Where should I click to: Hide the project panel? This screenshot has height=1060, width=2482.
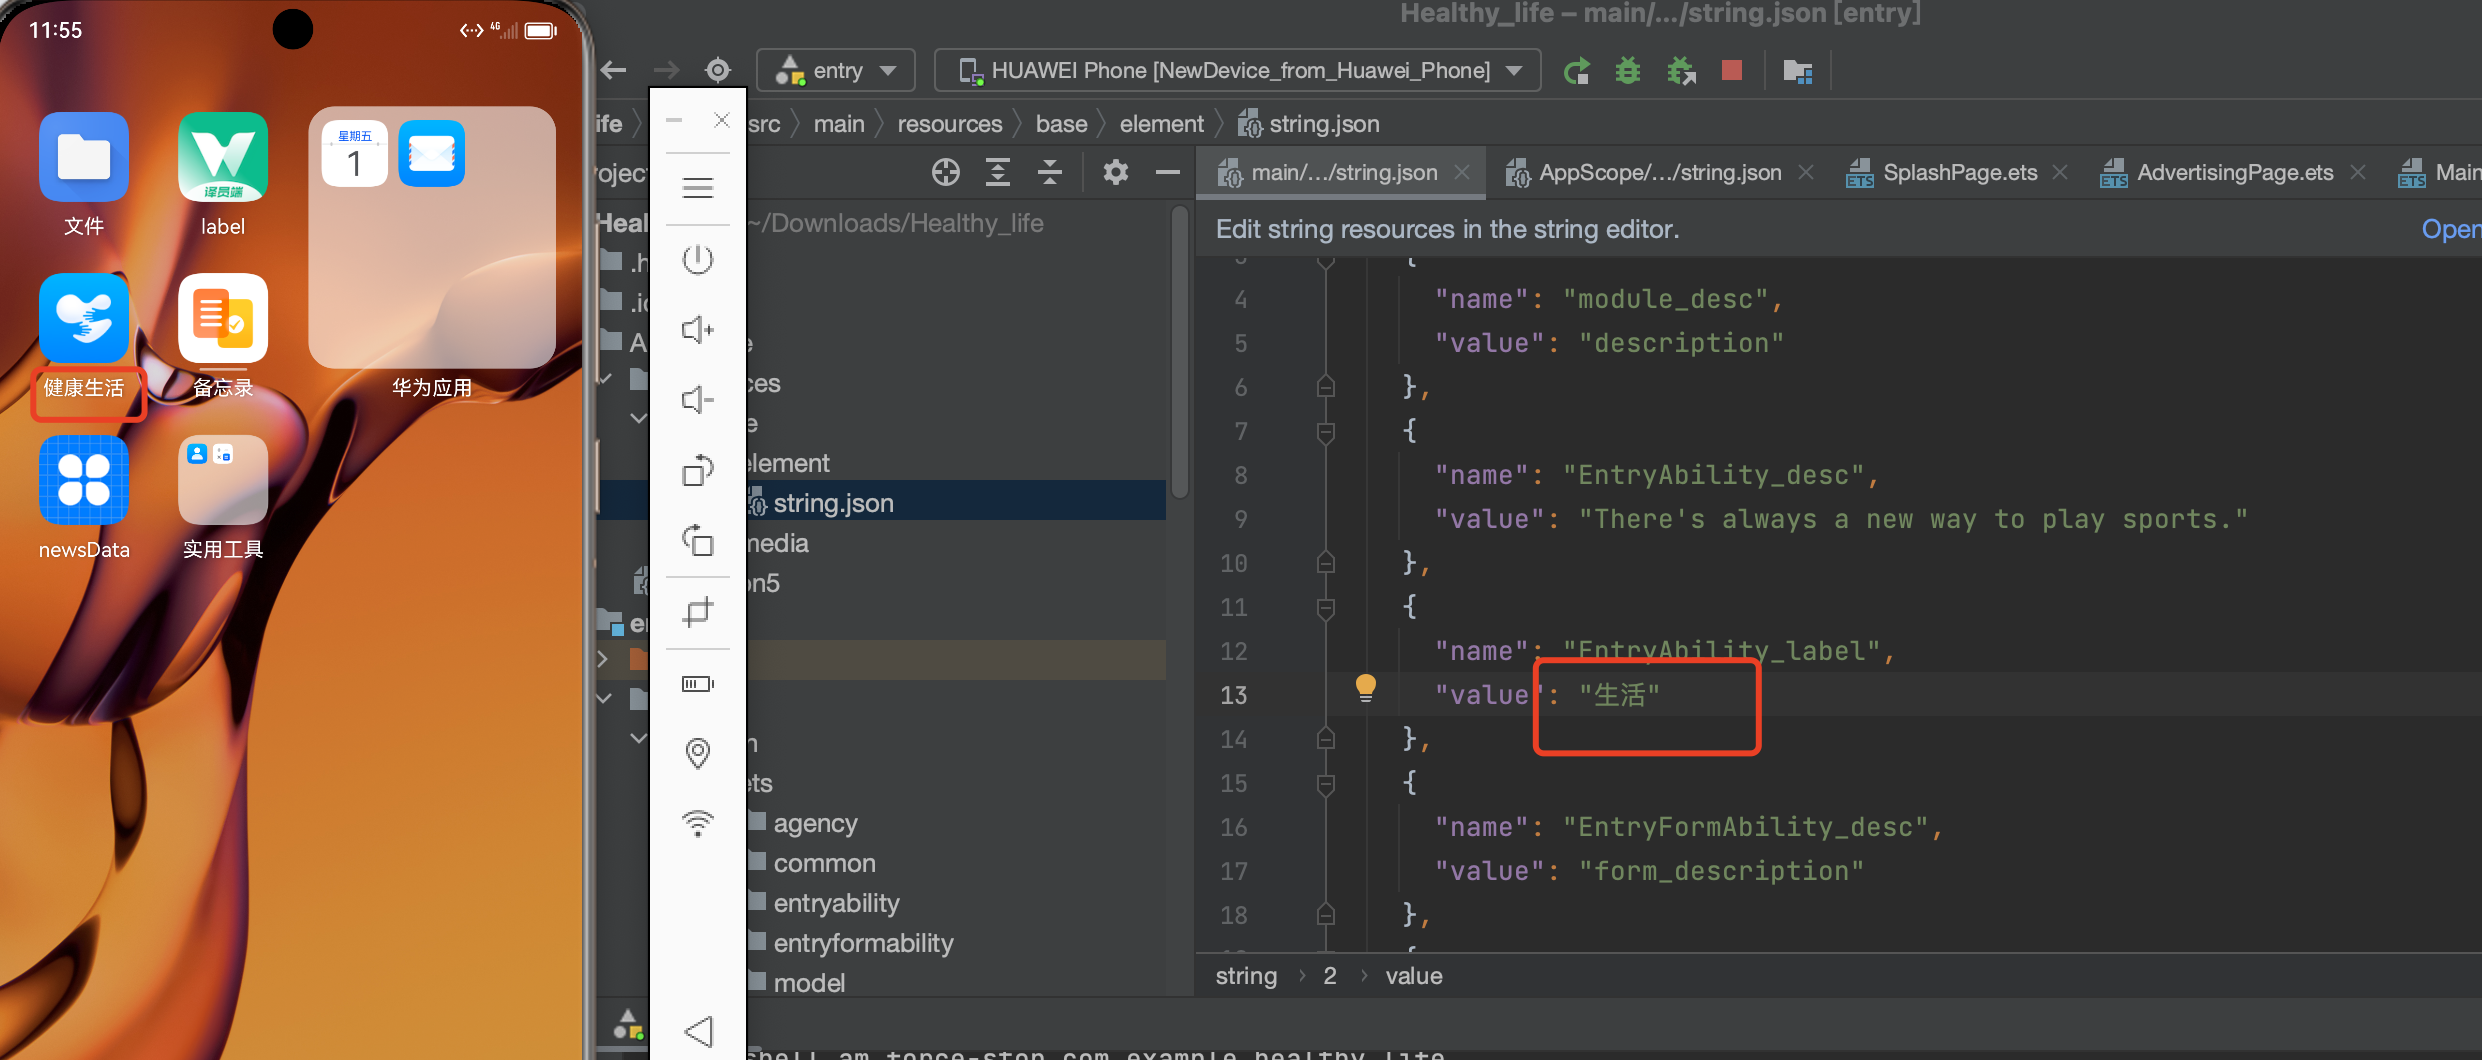(1168, 173)
